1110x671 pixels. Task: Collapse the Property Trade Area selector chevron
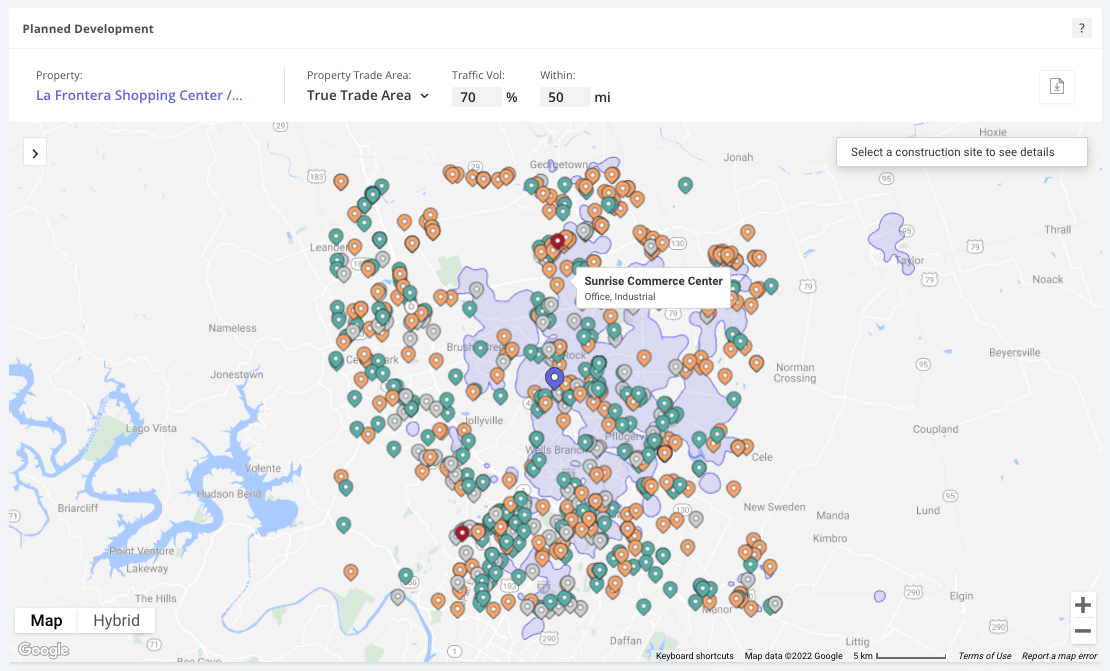[424, 96]
